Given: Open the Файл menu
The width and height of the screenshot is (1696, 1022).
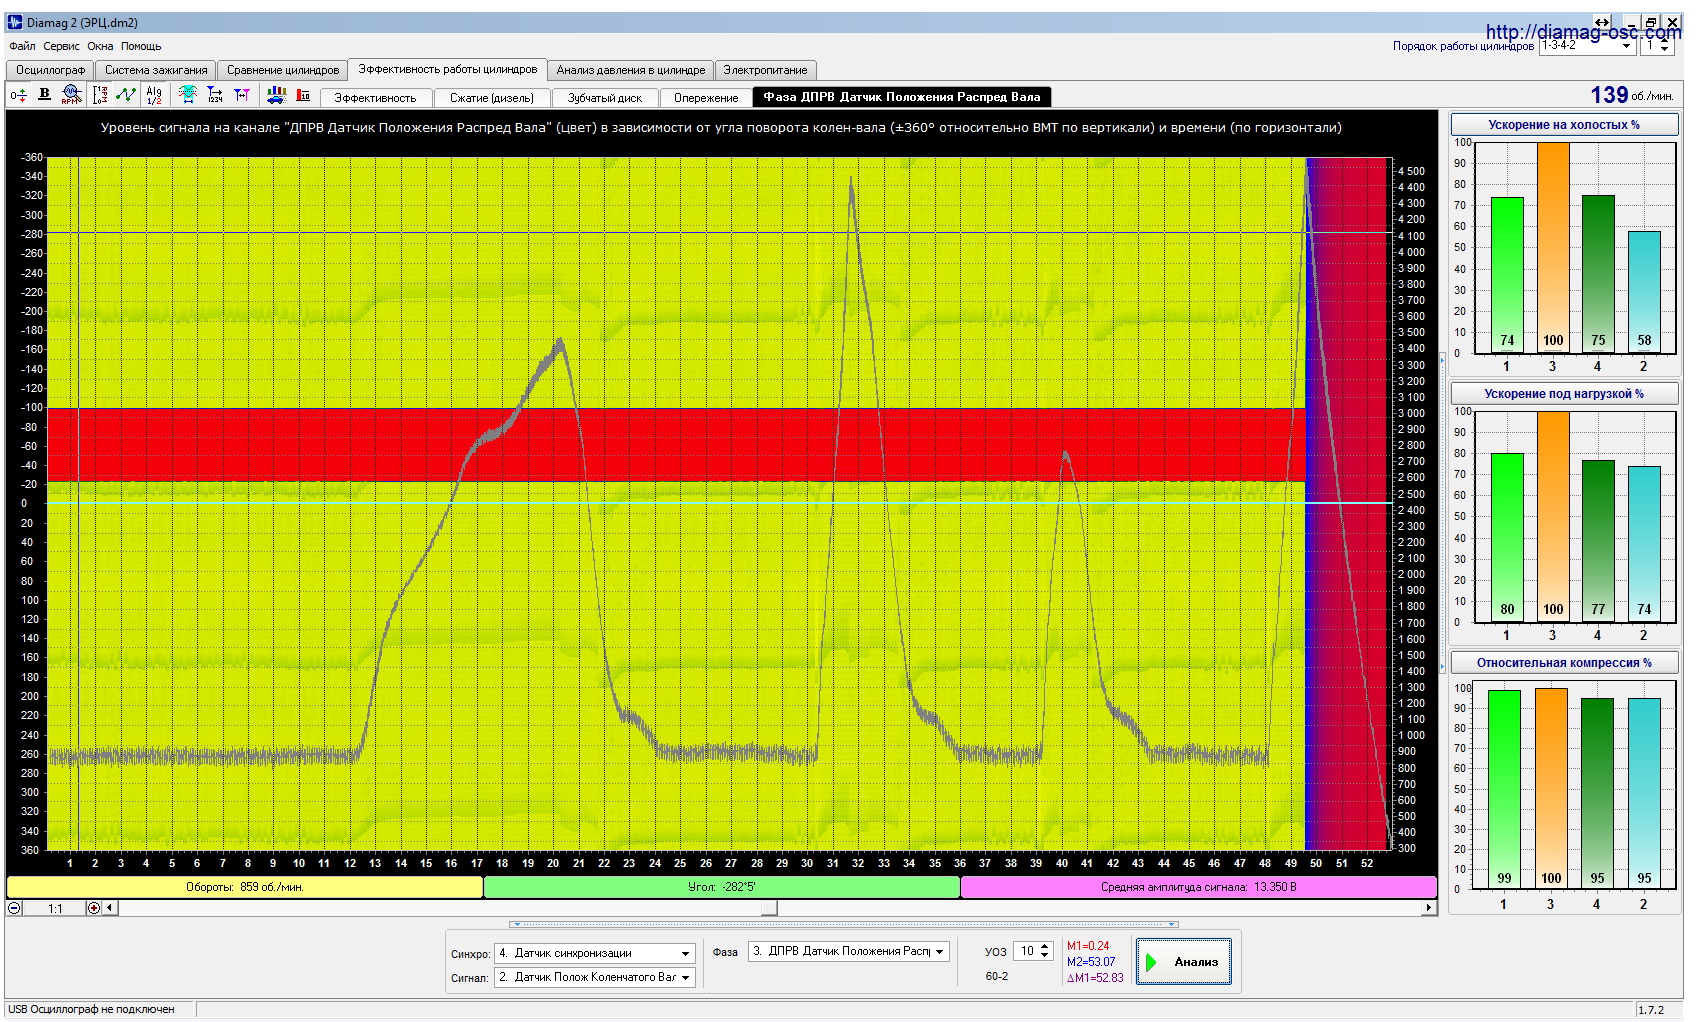Looking at the screenshot, I should 22,46.
